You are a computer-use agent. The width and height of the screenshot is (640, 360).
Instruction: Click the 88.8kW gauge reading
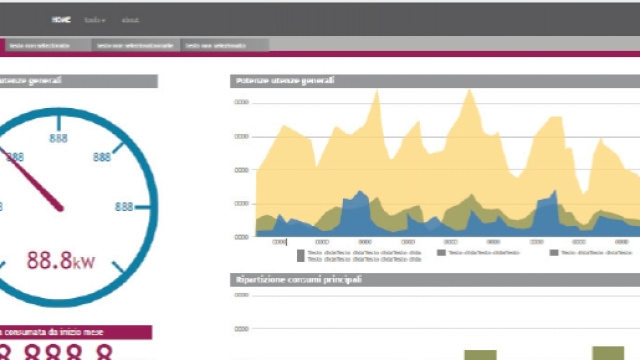pyautogui.click(x=61, y=261)
